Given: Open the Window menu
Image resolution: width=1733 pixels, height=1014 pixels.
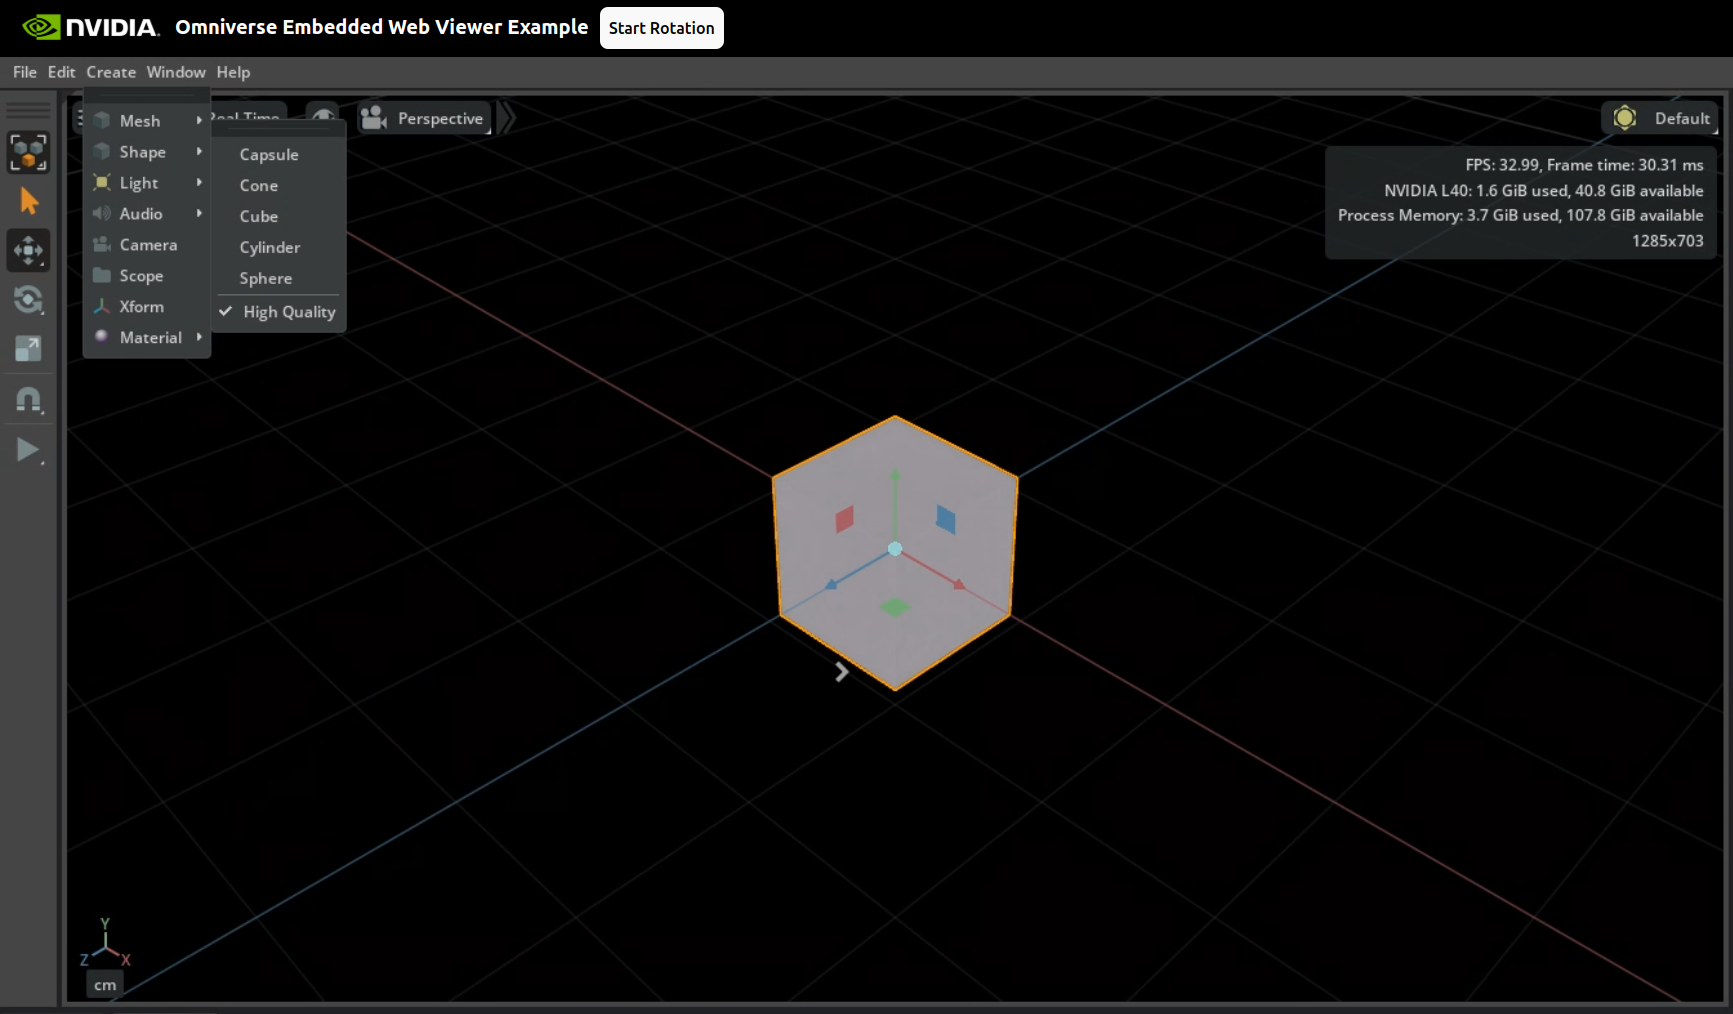Looking at the screenshot, I should point(175,72).
